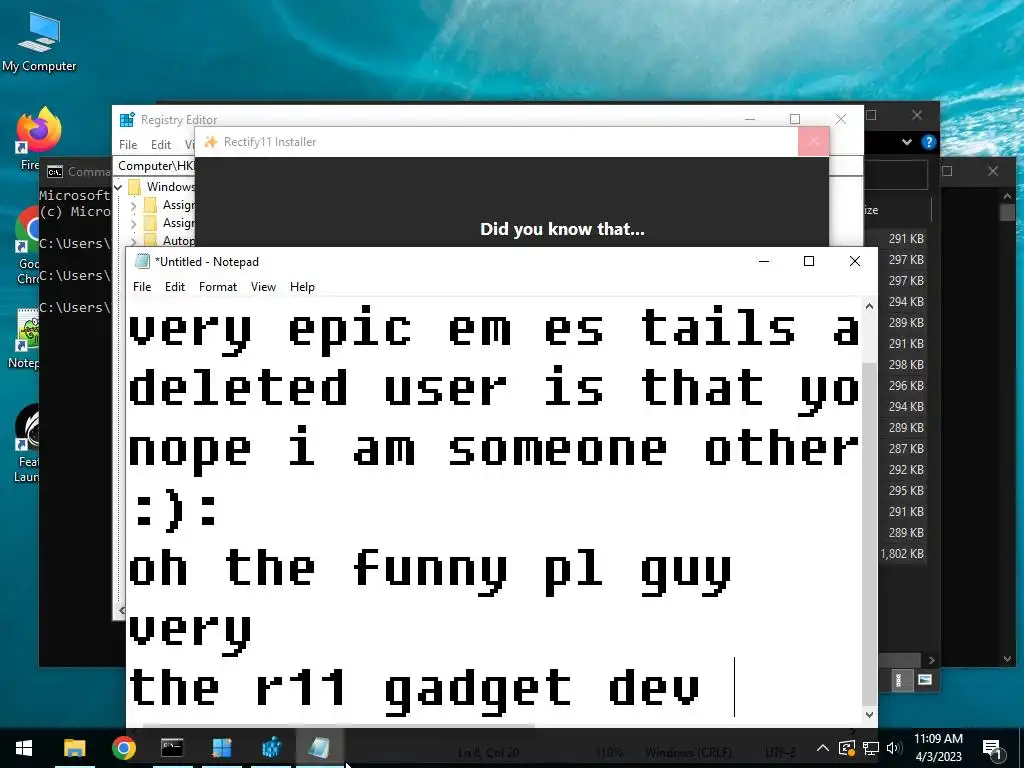Switch Explorer to large icons view
The height and width of the screenshot is (768, 1024).
click(x=924, y=680)
